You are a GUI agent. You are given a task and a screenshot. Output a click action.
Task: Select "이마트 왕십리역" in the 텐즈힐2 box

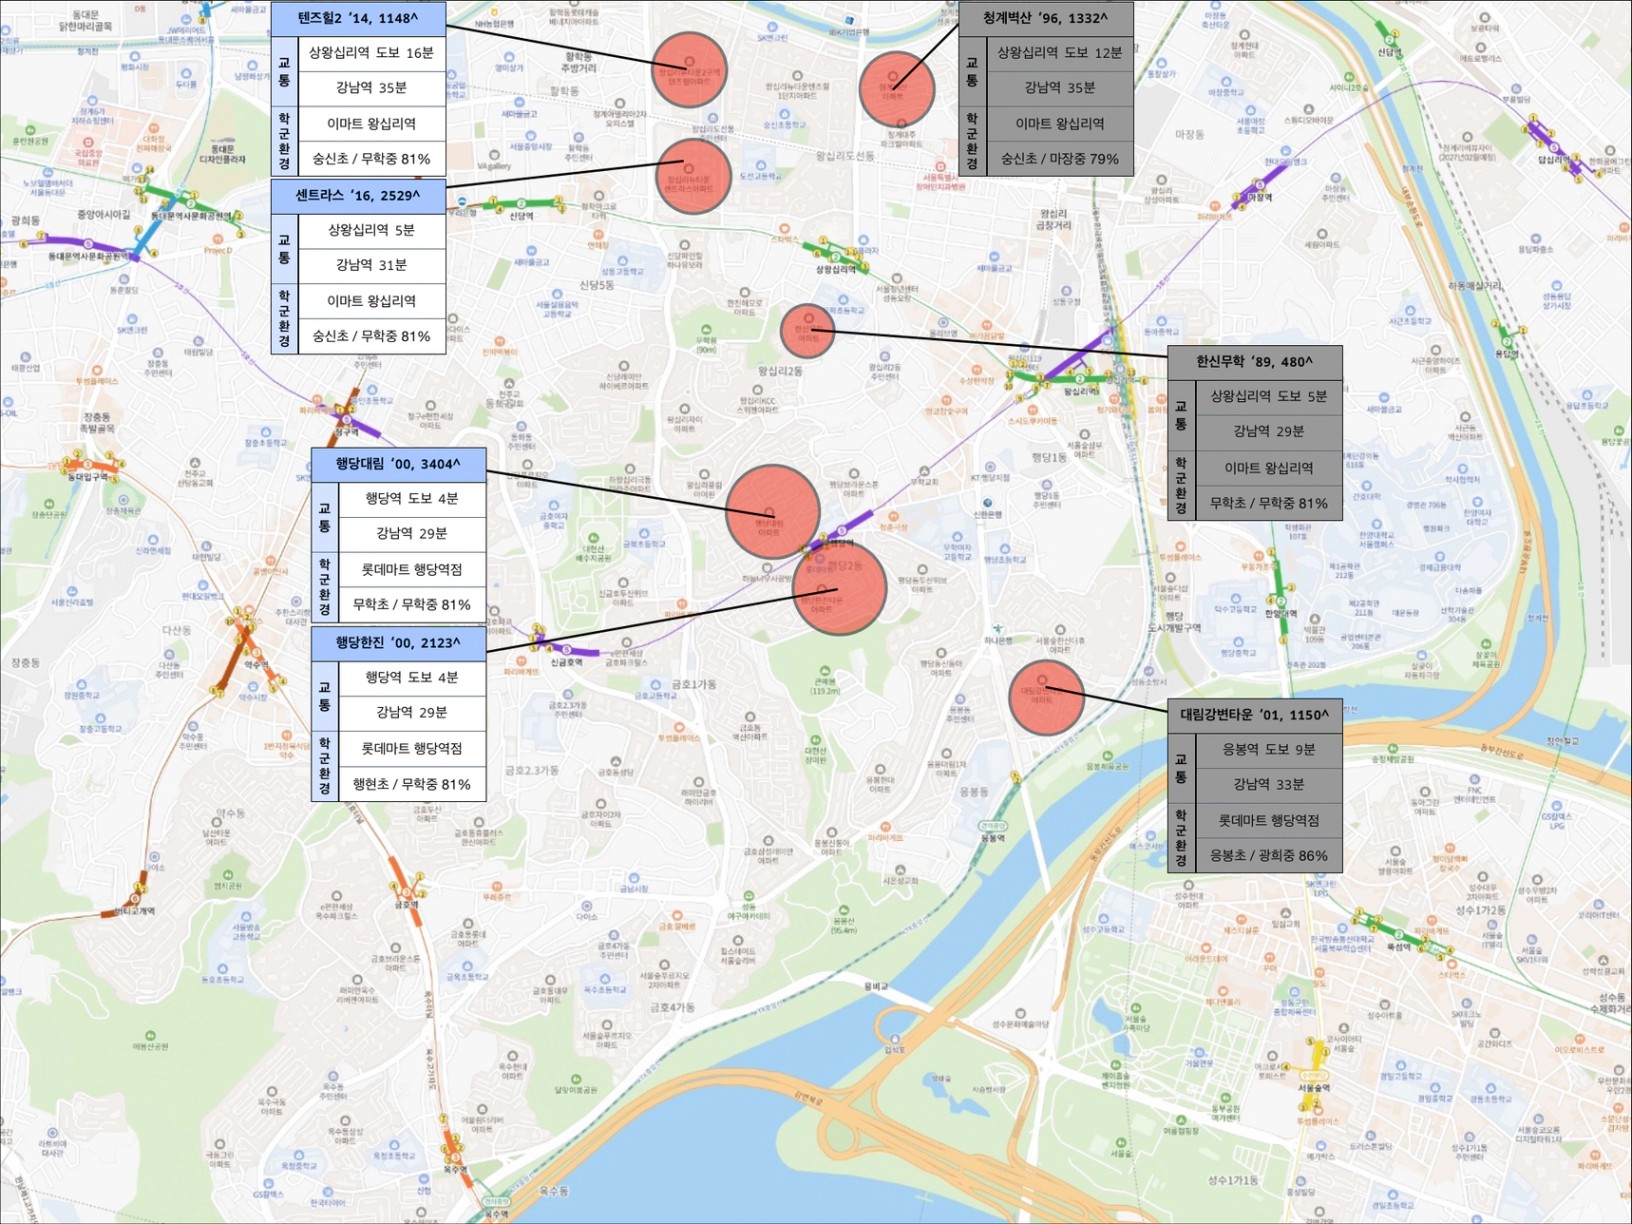(x=372, y=124)
